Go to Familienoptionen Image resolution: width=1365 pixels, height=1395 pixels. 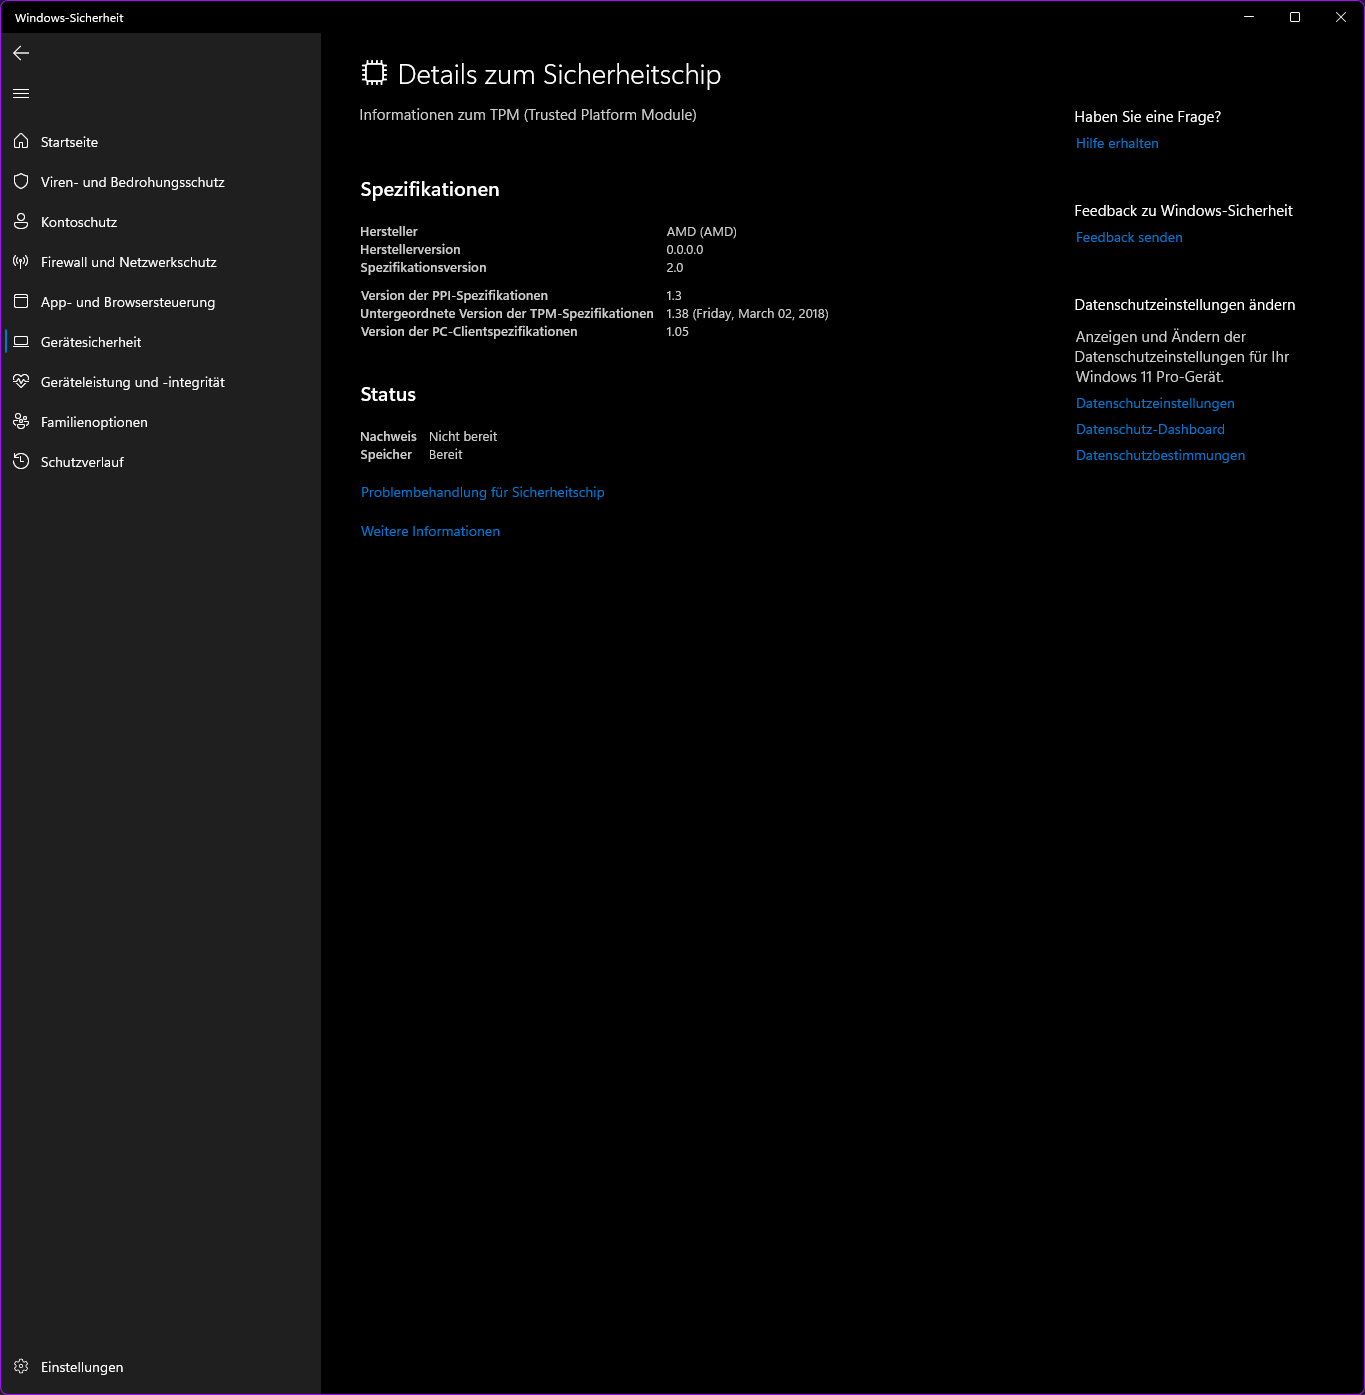[x=161, y=422]
